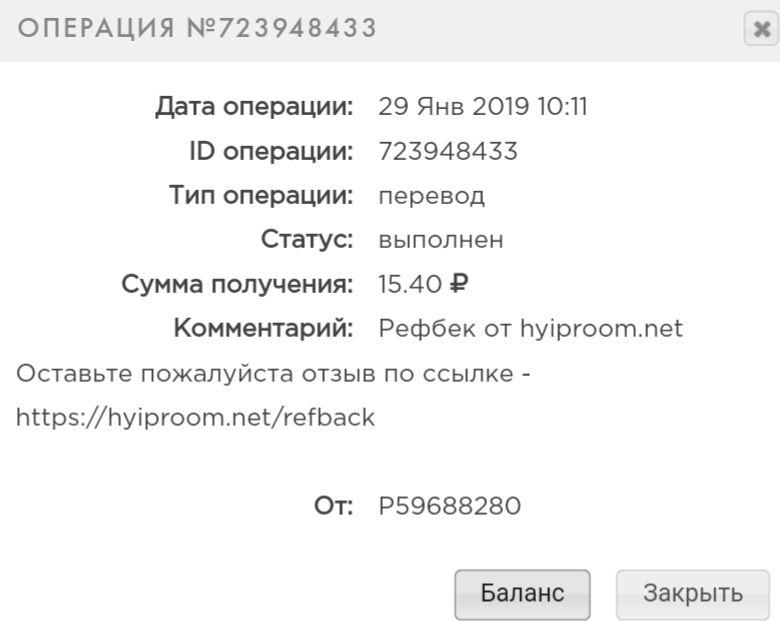The height and width of the screenshot is (621, 780).
Task: Open the Баланс button
Action: (522, 594)
